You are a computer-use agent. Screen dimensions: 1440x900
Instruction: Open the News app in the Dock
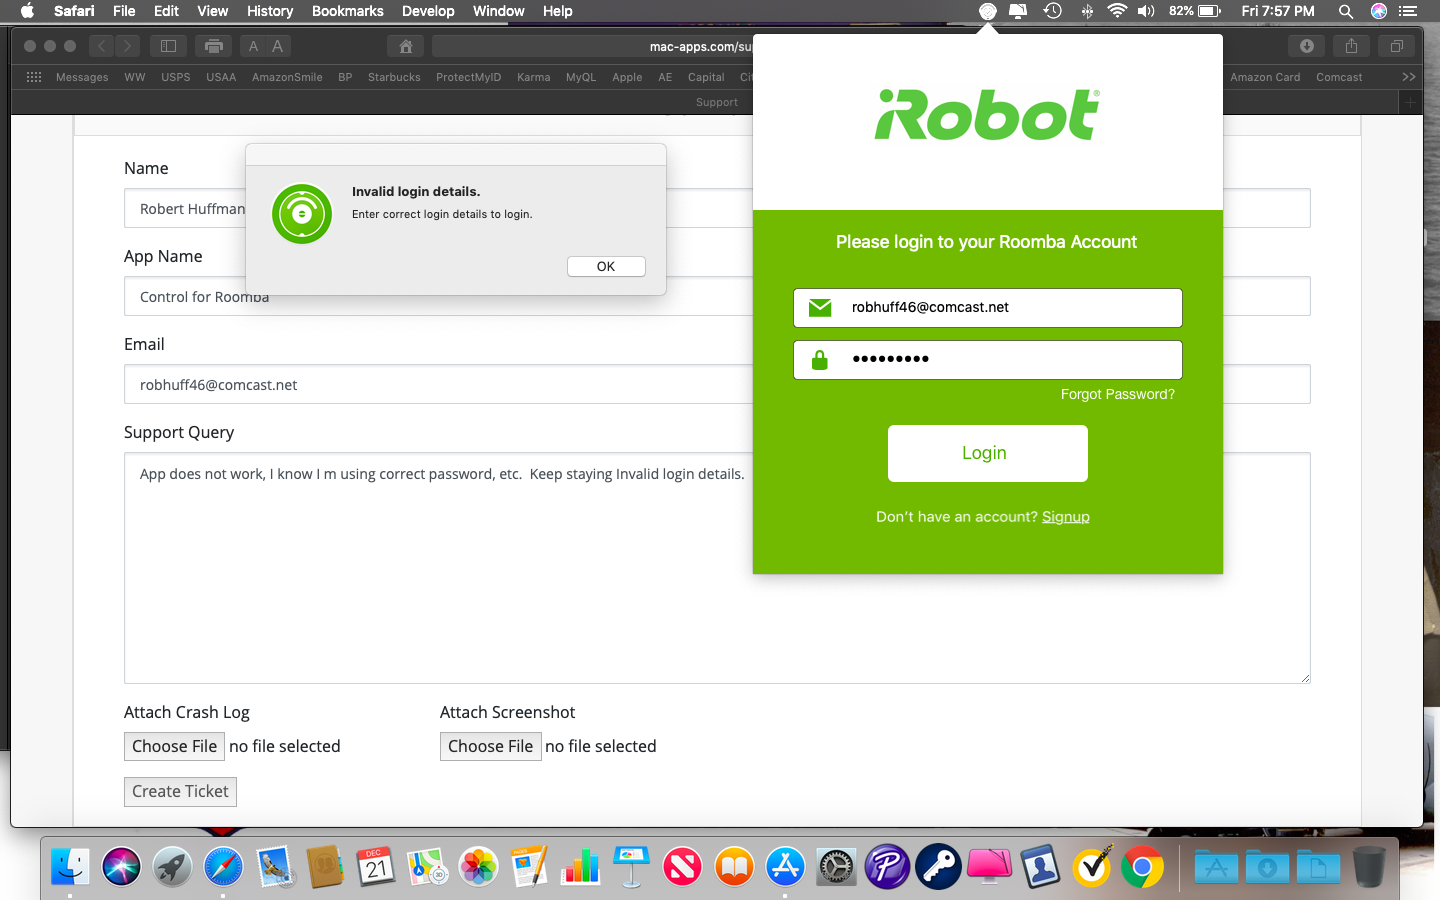tap(683, 867)
